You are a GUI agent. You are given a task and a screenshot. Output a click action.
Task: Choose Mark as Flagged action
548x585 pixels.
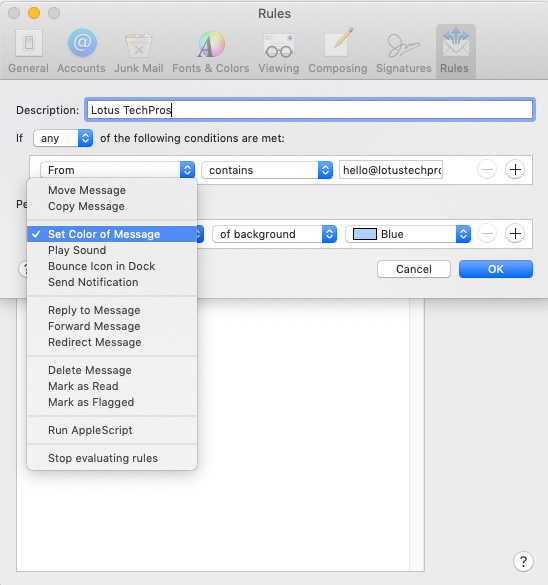click(x=112, y=402)
